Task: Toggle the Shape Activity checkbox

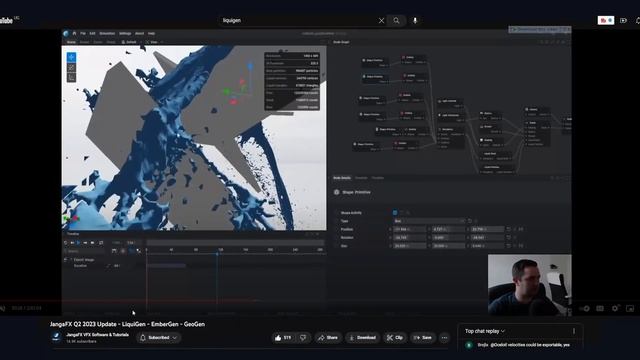Action: click(395, 213)
